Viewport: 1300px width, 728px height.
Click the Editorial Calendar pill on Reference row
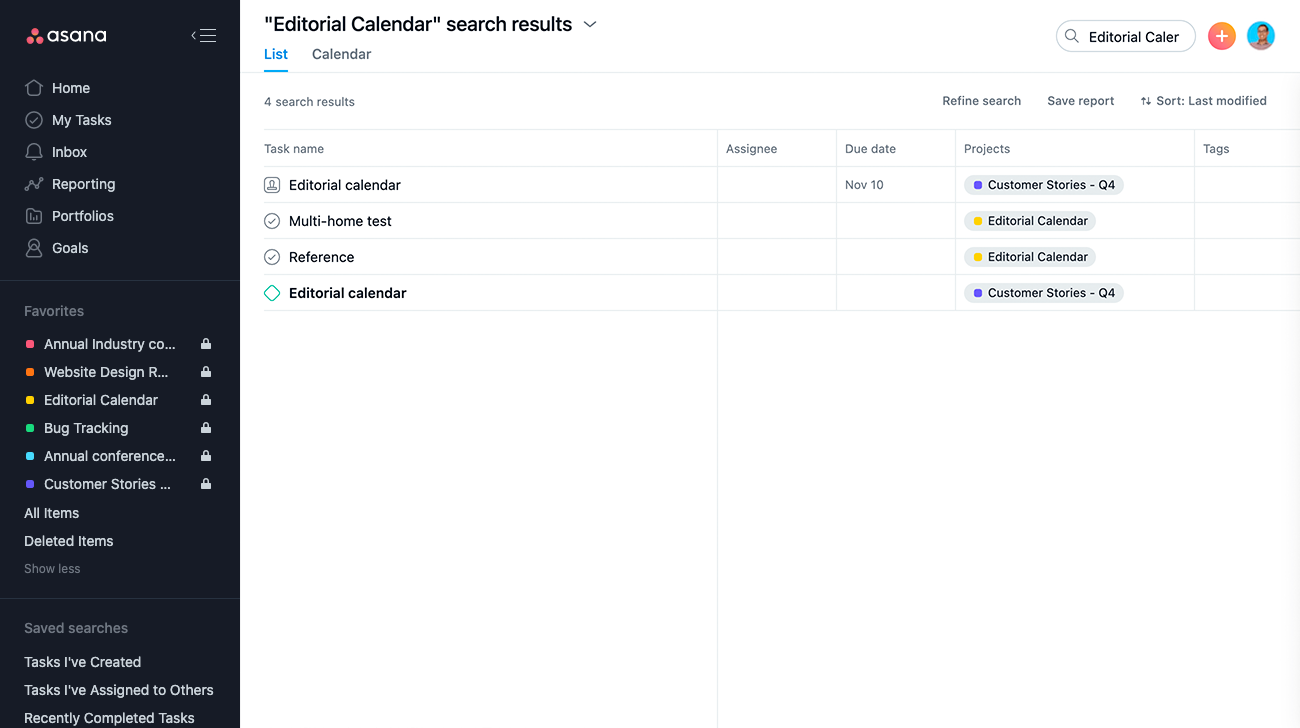pos(1030,257)
